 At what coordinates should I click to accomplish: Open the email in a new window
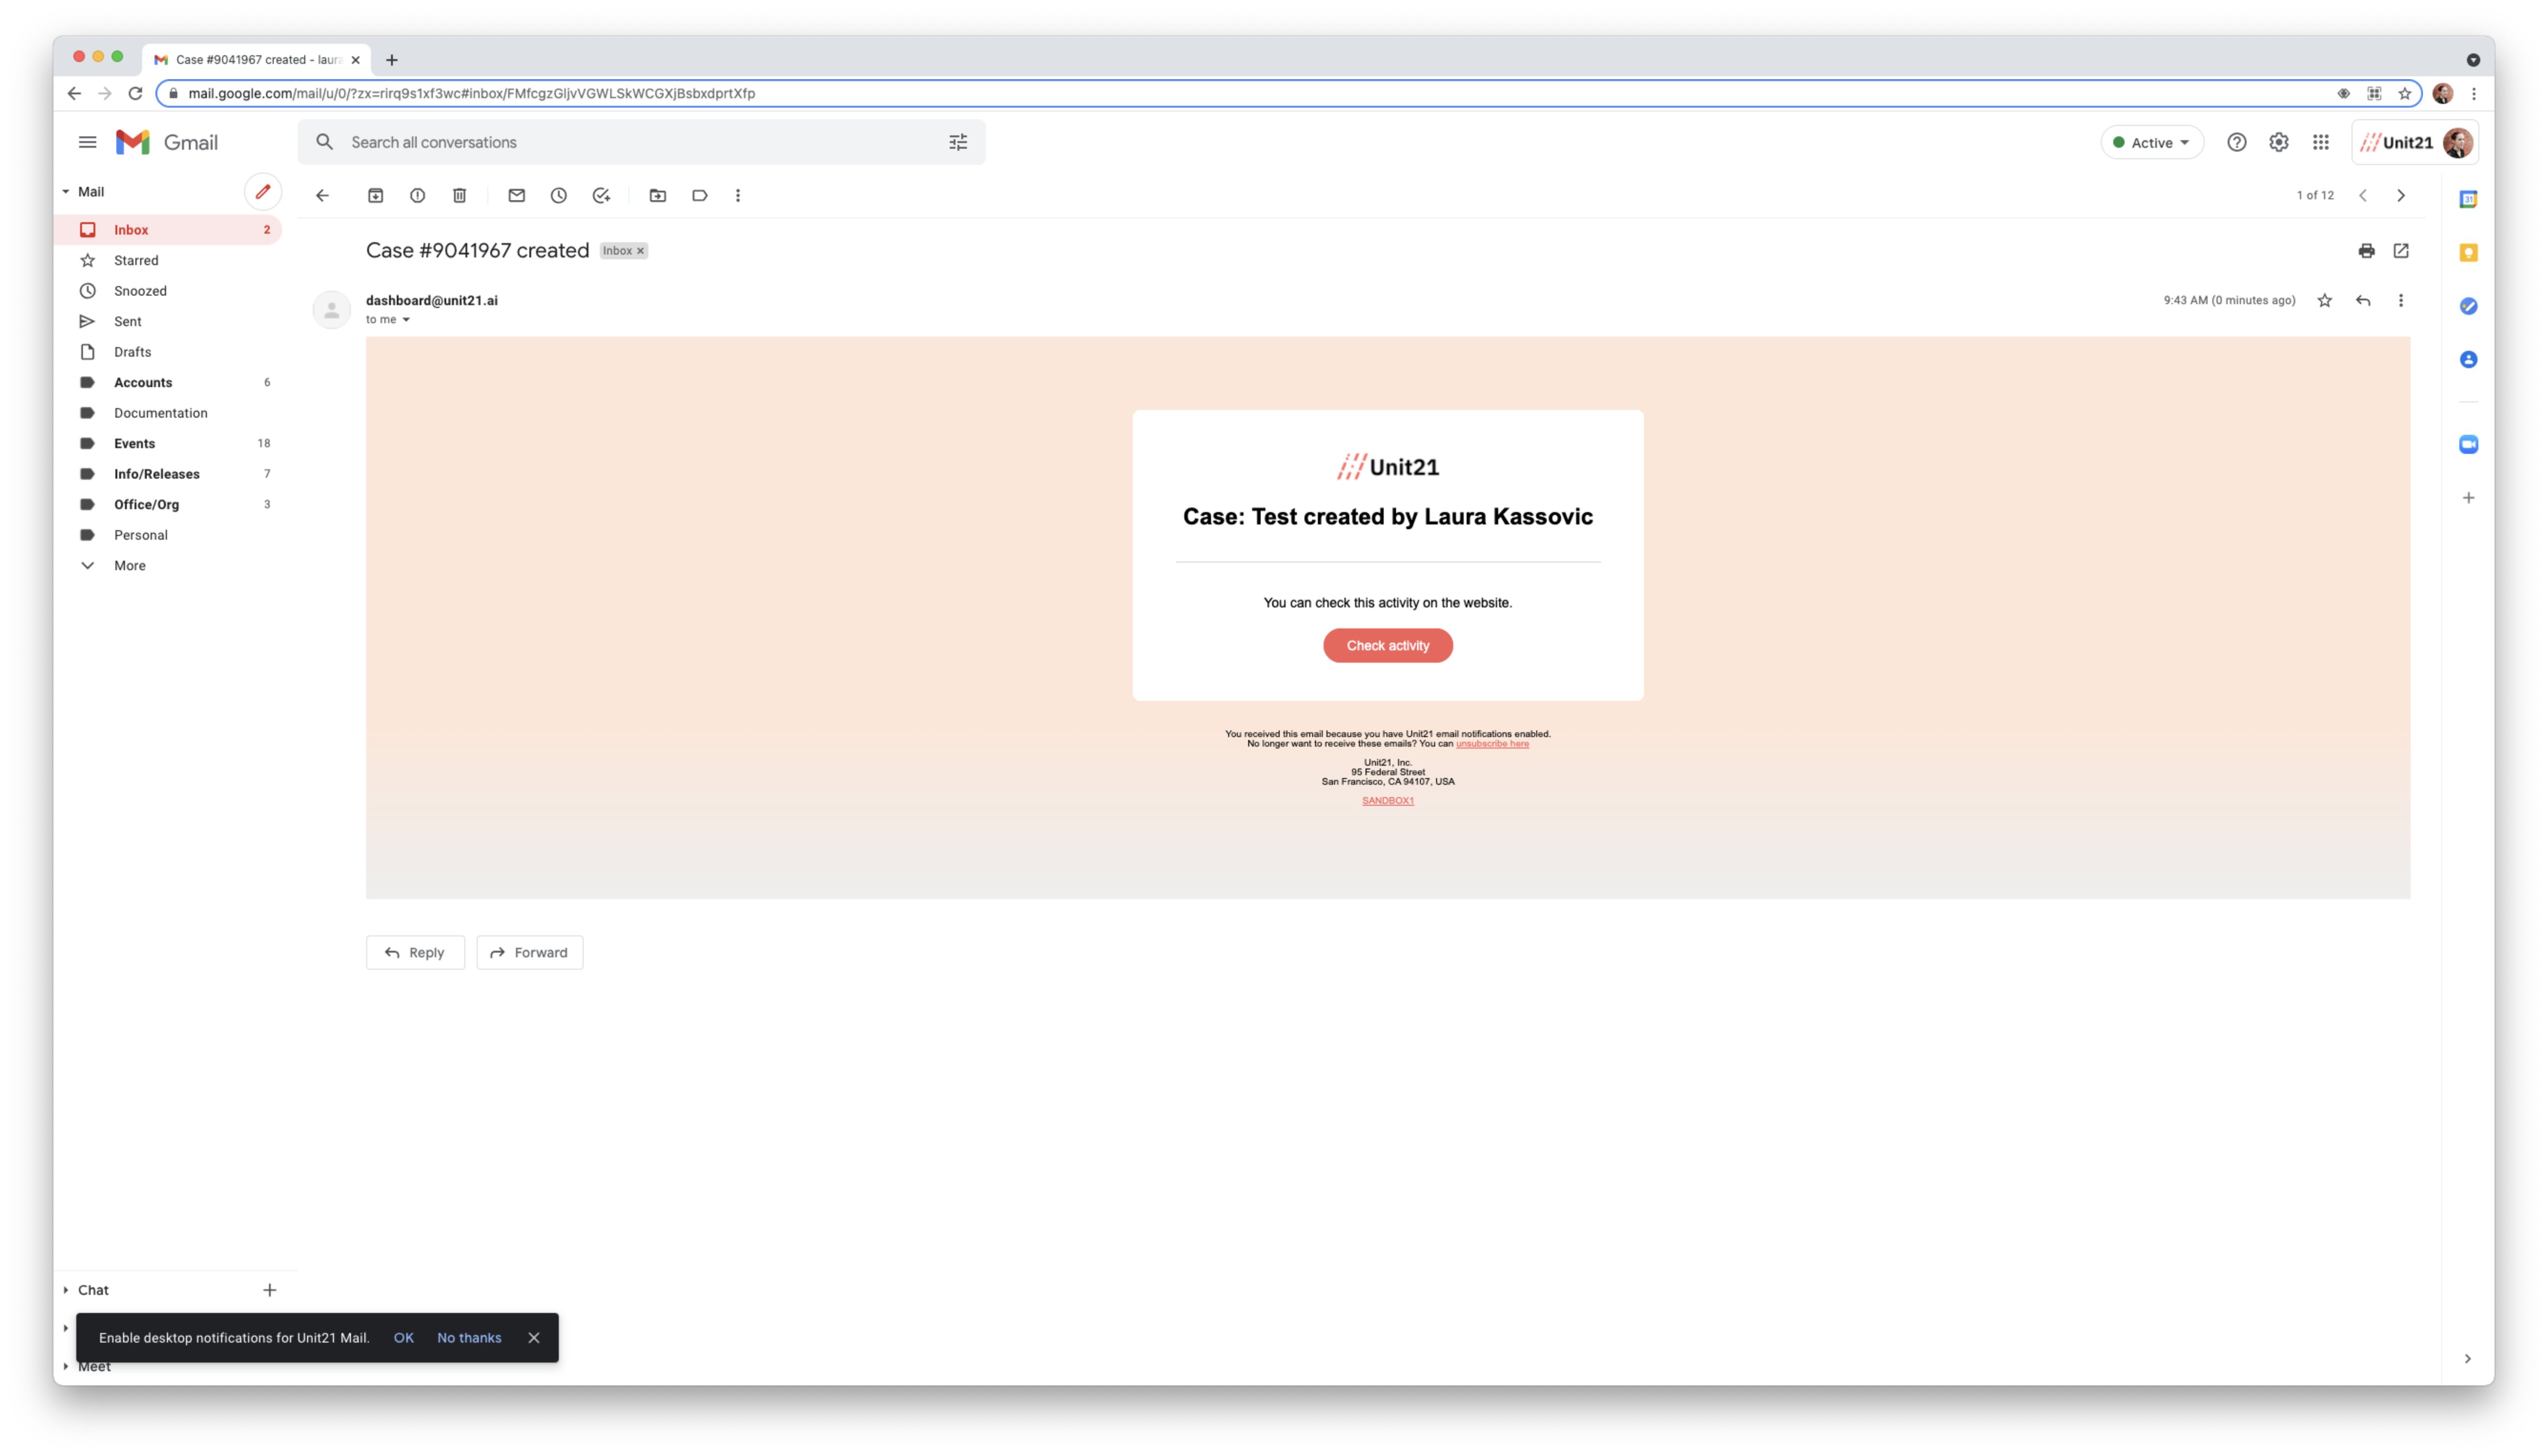pos(2400,250)
